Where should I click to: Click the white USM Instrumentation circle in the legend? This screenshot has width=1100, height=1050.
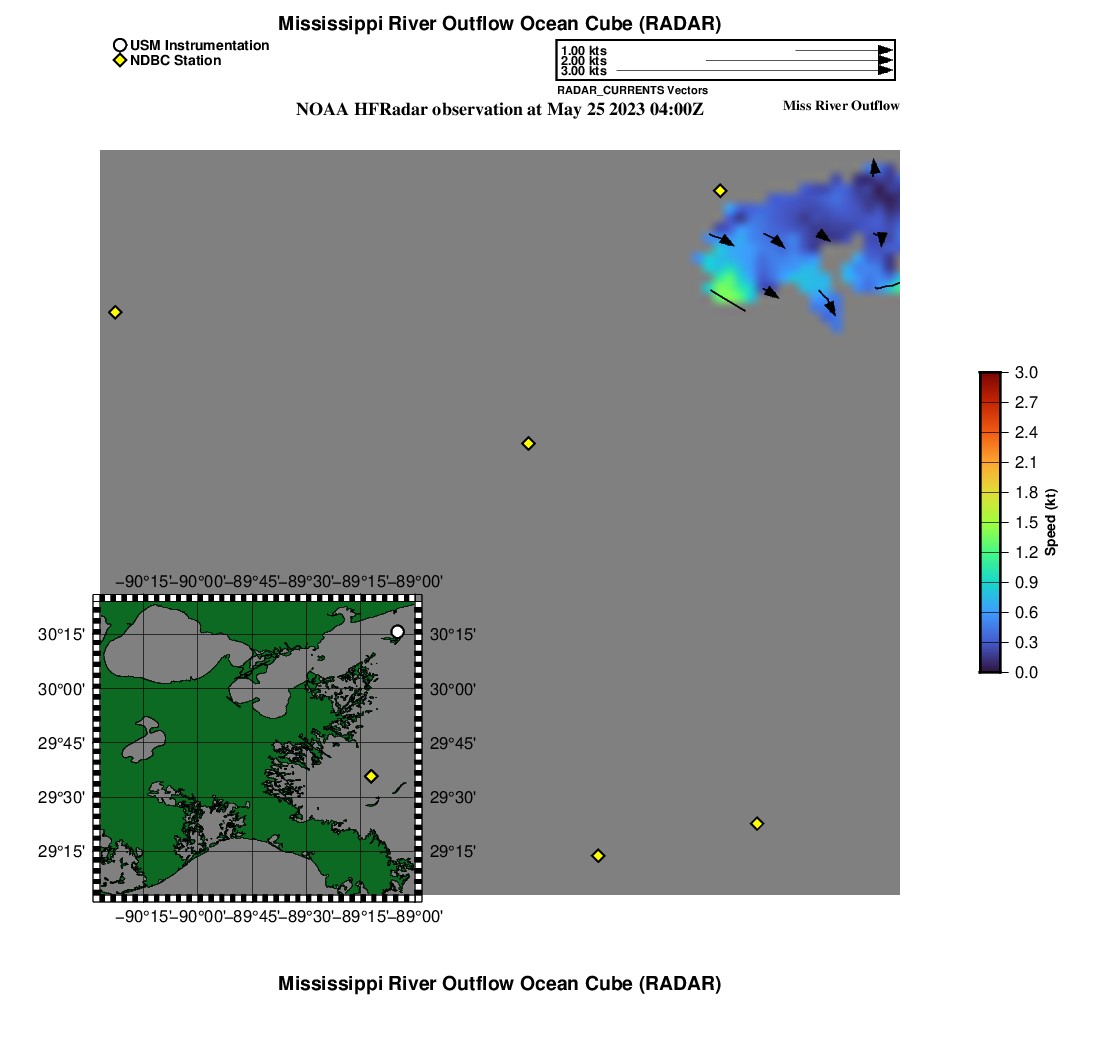[x=120, y=45]
